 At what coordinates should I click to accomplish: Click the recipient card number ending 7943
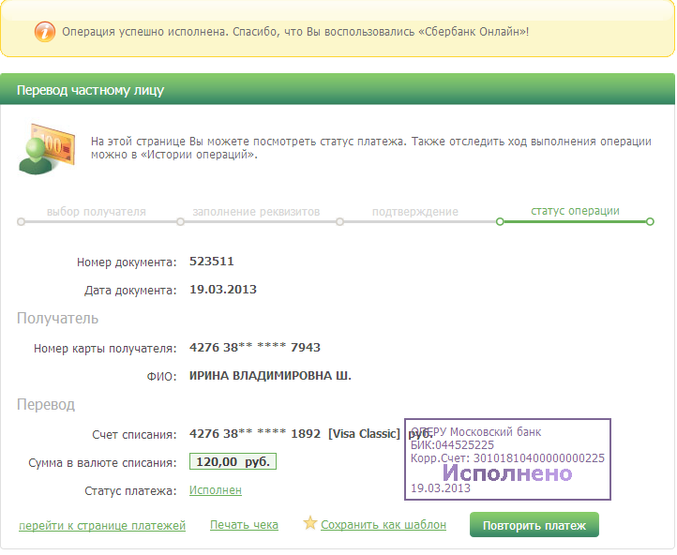click(254, 348)
